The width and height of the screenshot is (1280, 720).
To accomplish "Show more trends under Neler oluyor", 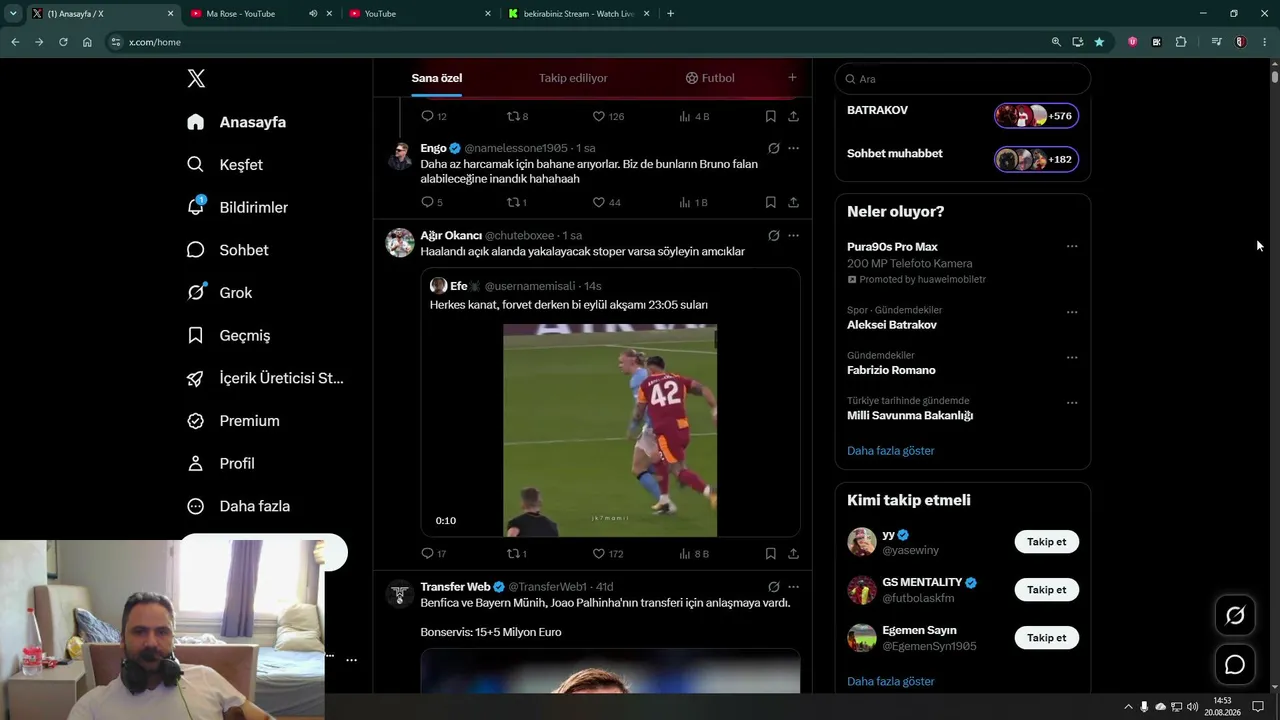I will 891,451.
